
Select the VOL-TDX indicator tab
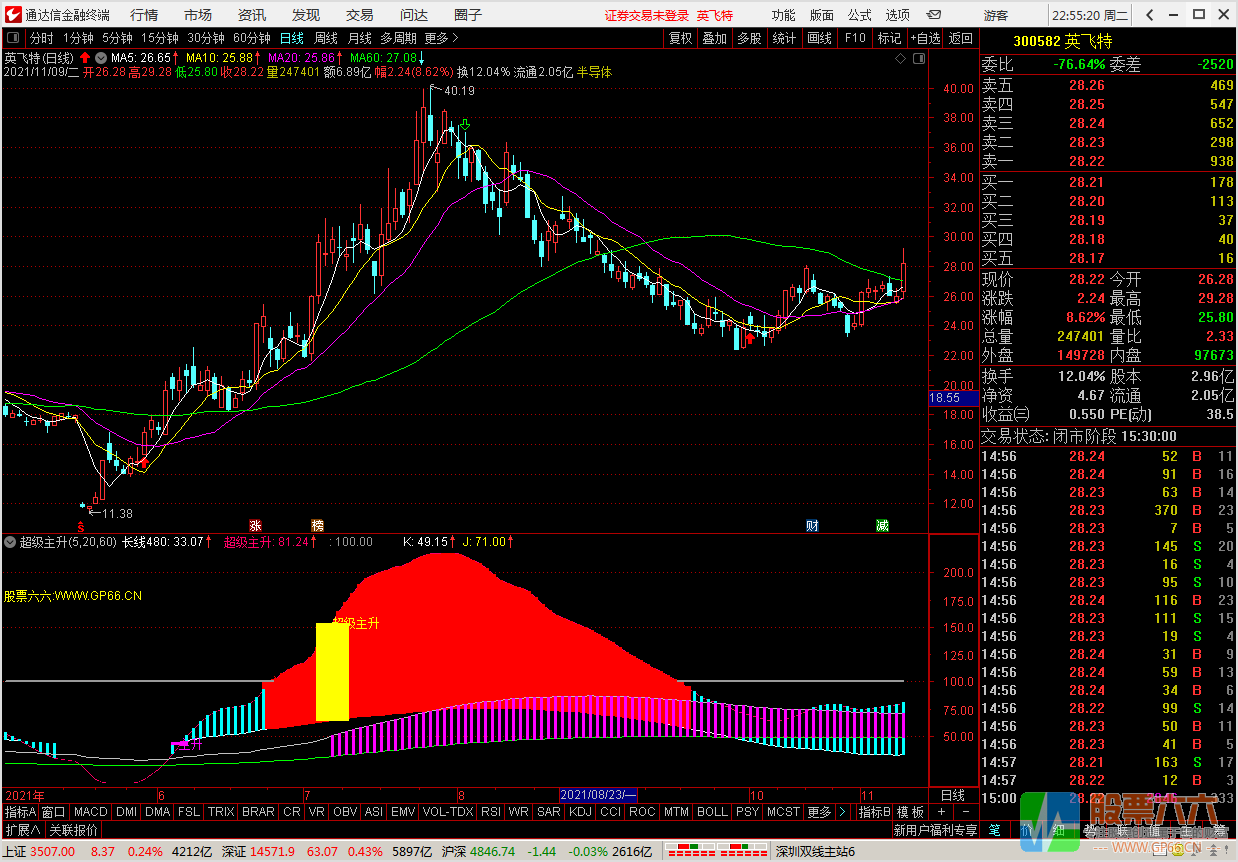(448, 812)
